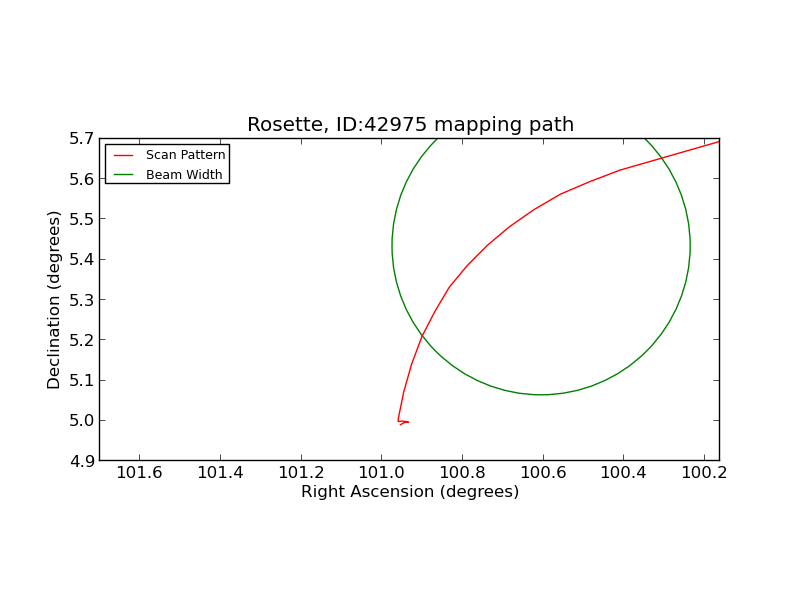Click the small hook at the red scan path's start

pos(403,422)
